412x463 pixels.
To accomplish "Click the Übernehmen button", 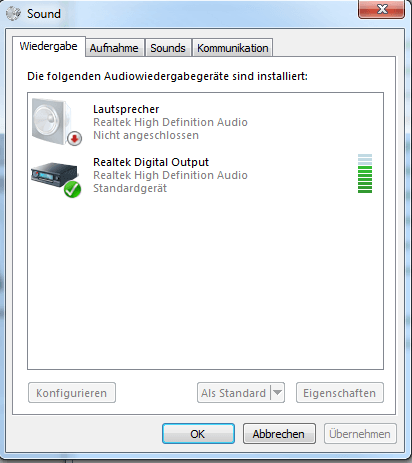I will pos(360,434).
